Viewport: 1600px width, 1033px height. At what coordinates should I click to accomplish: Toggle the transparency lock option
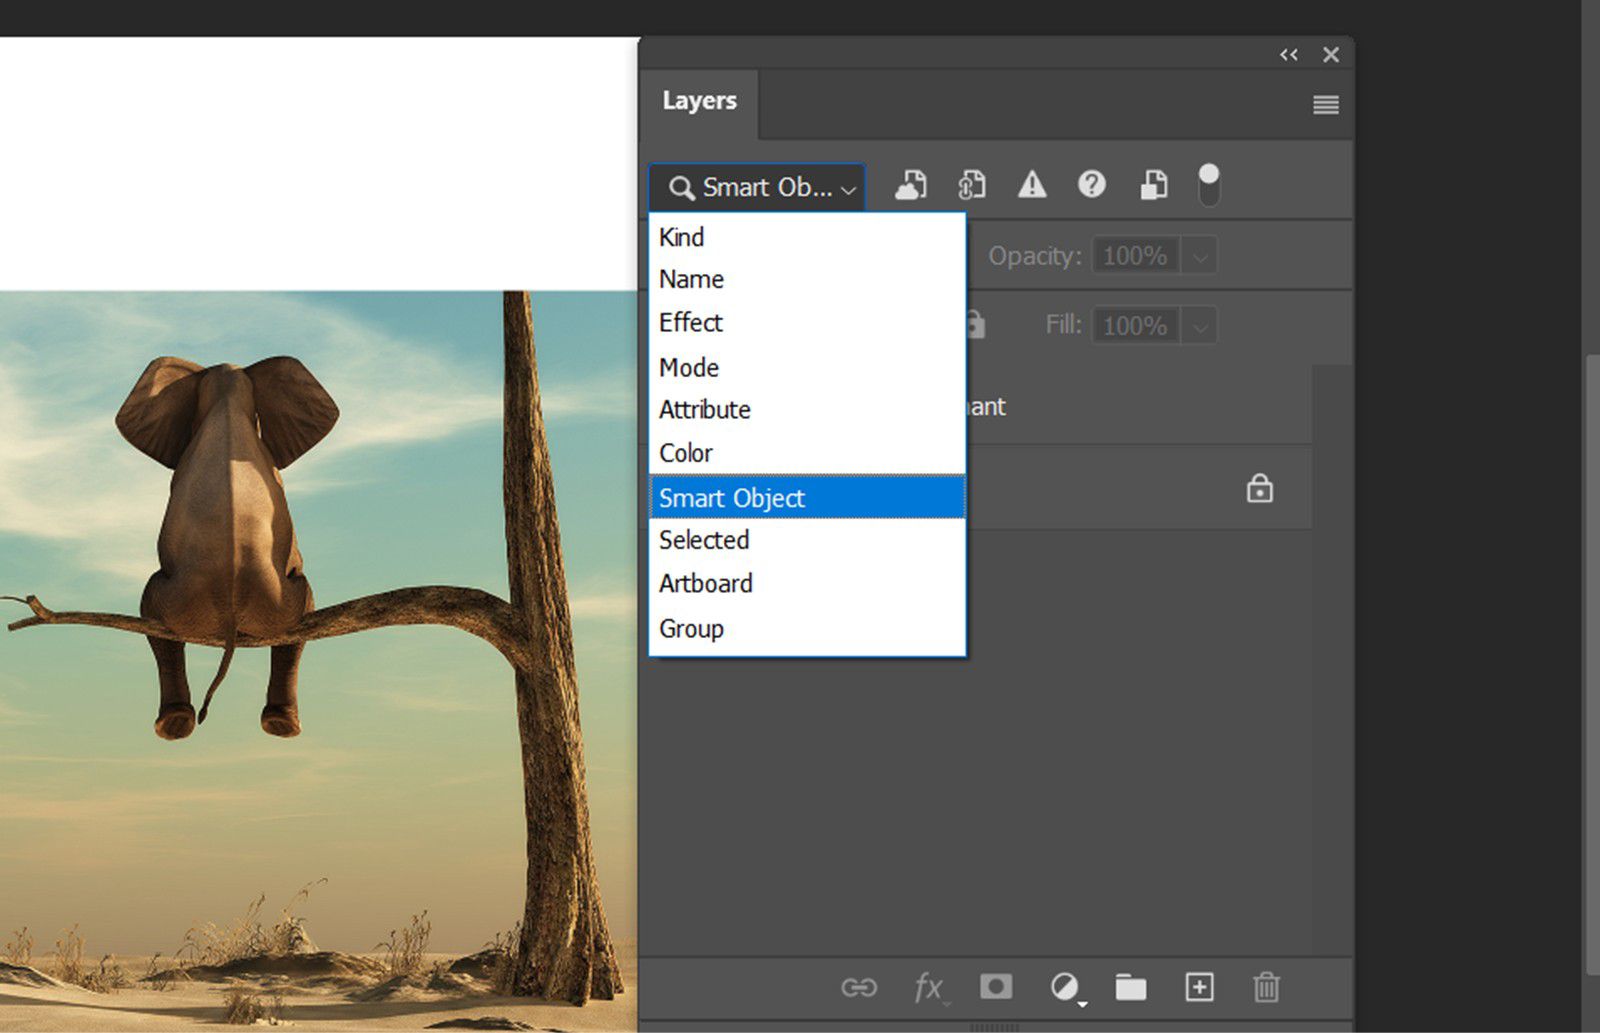tap(973, 325)
